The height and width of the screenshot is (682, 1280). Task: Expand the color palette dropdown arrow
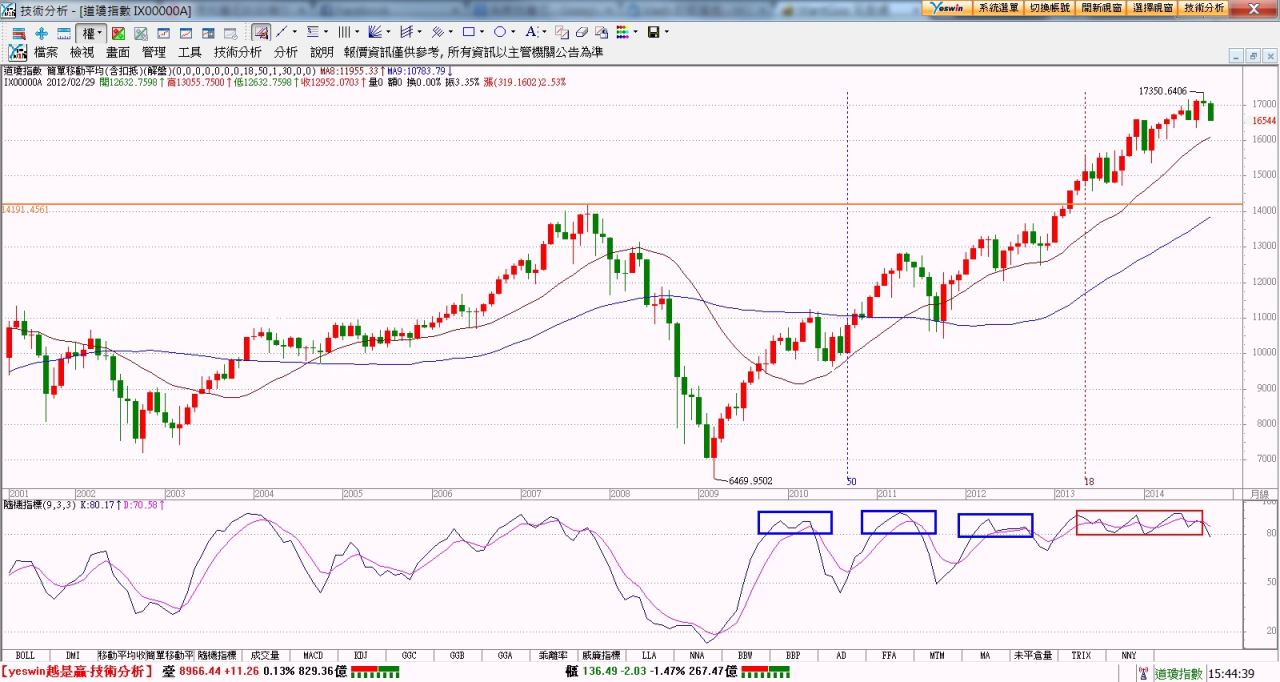pos(636,33)
